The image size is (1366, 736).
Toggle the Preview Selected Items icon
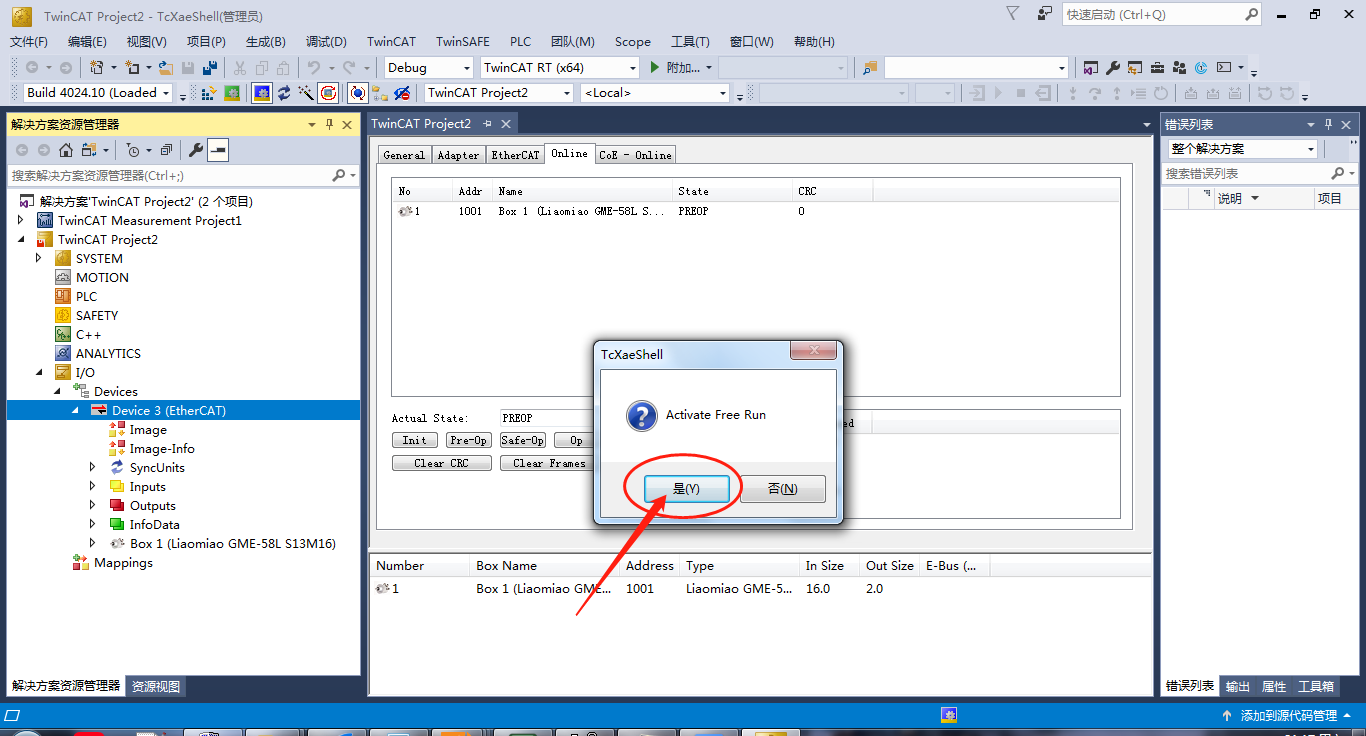click(218, 150)
